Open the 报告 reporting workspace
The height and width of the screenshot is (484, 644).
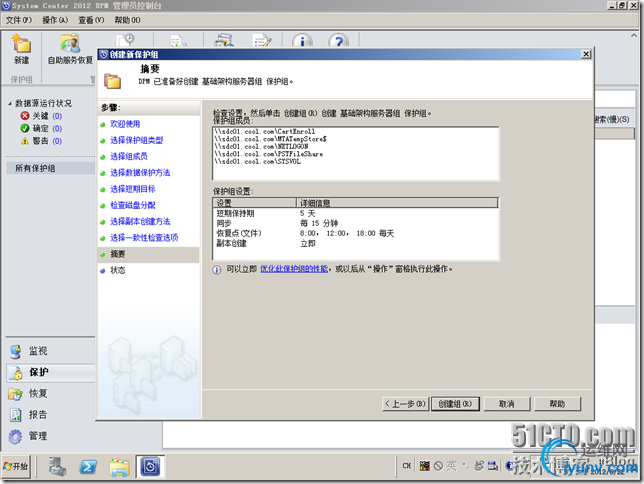[51, 415]
